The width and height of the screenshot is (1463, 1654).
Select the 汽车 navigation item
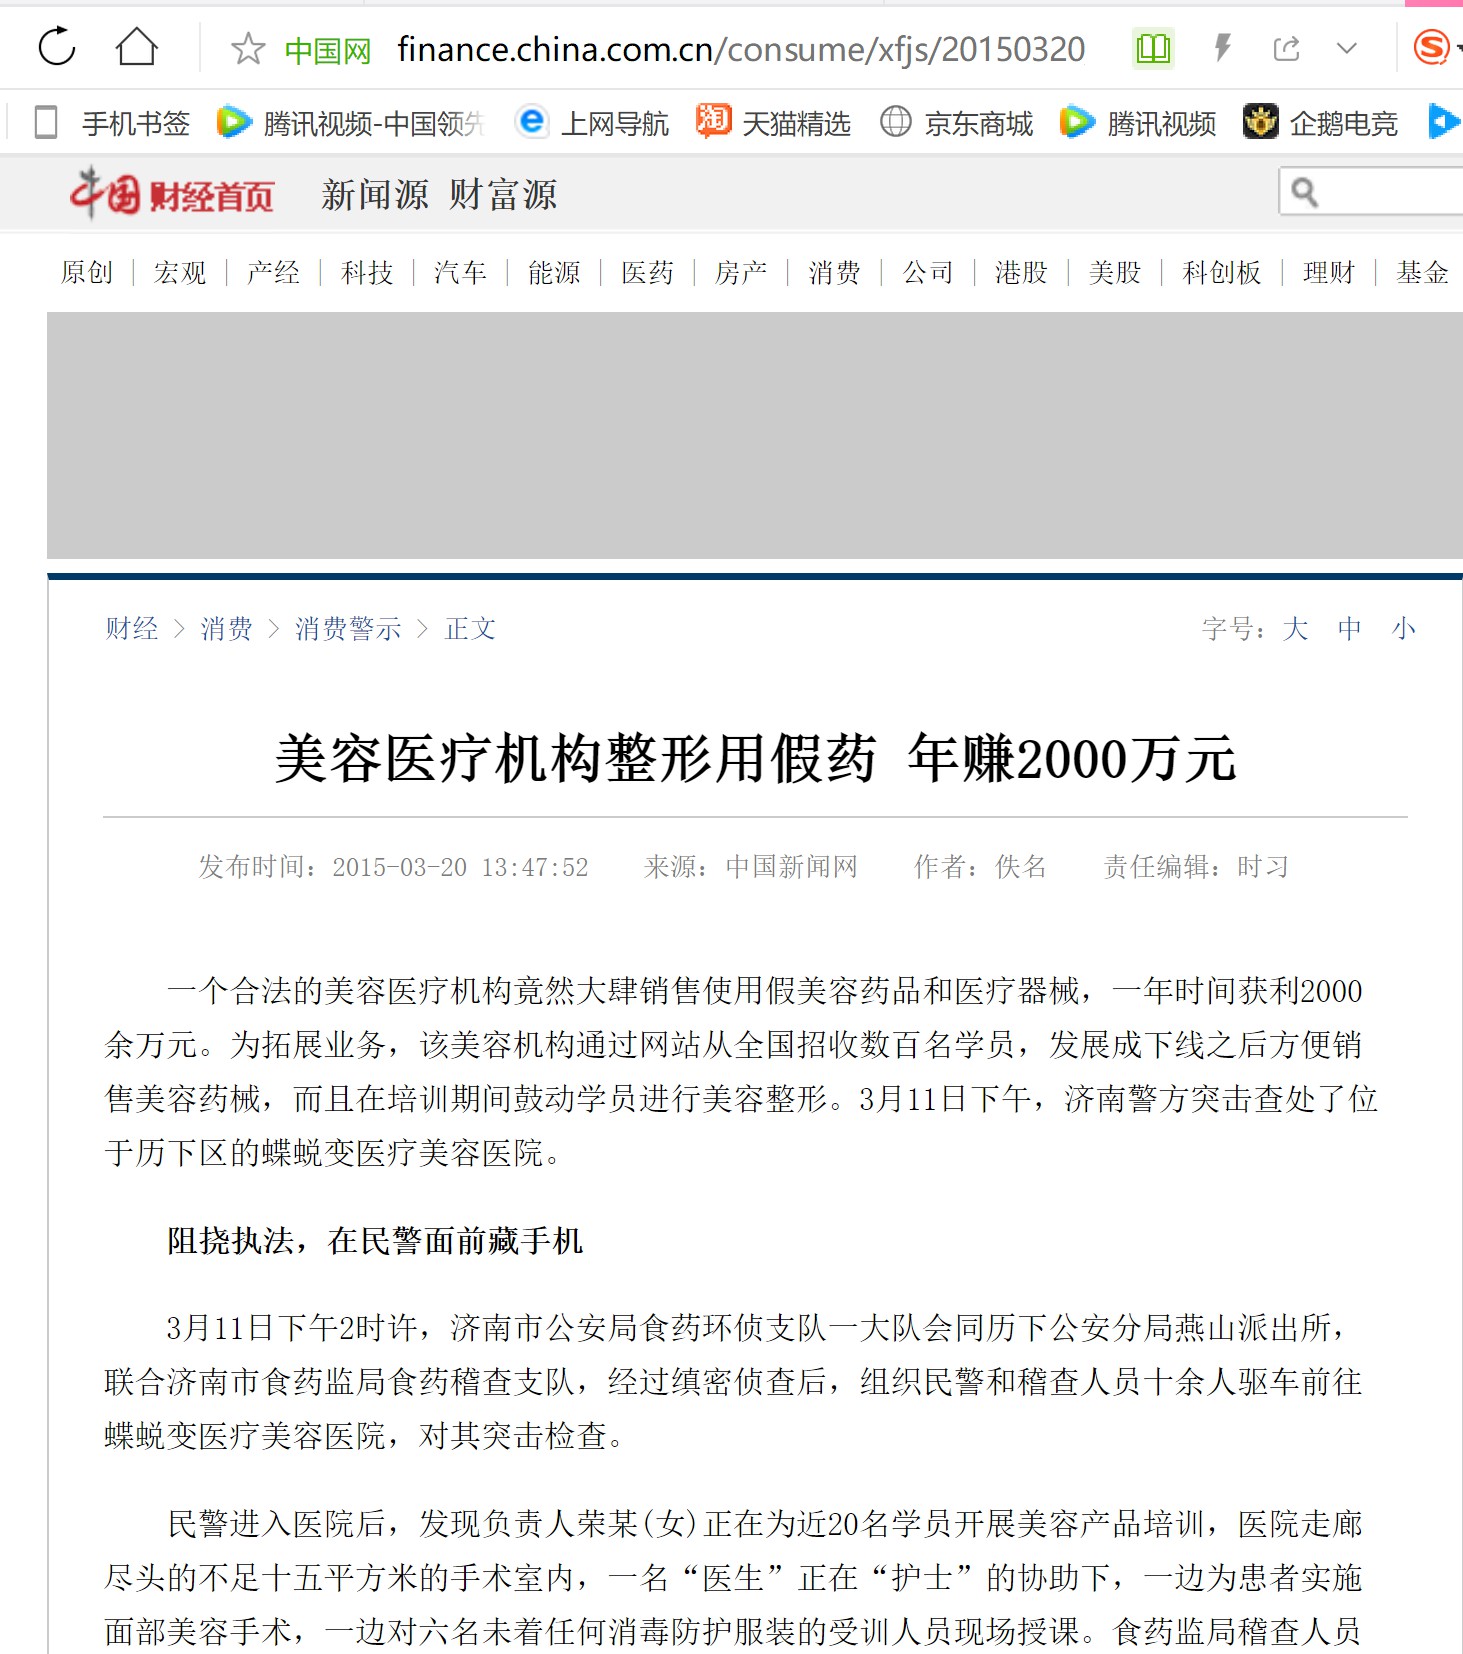click(460, 272)
